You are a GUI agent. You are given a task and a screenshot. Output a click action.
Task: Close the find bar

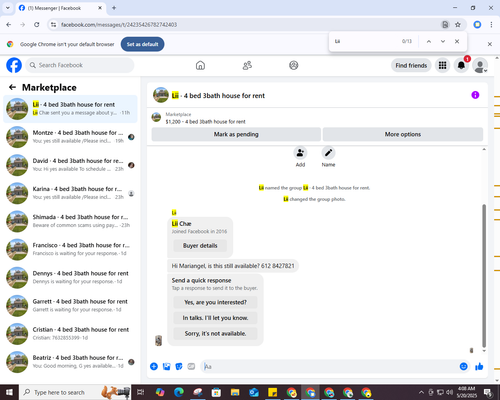457,41
